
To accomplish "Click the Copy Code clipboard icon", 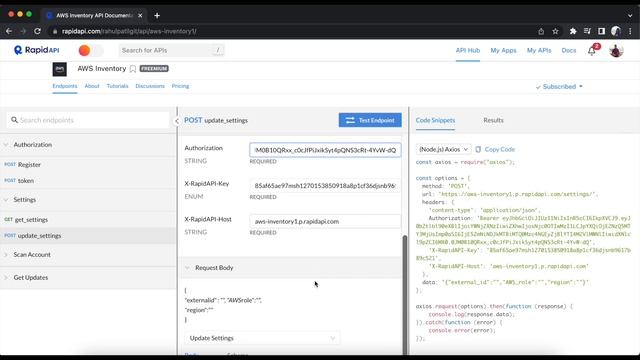I will click(478, 149).
